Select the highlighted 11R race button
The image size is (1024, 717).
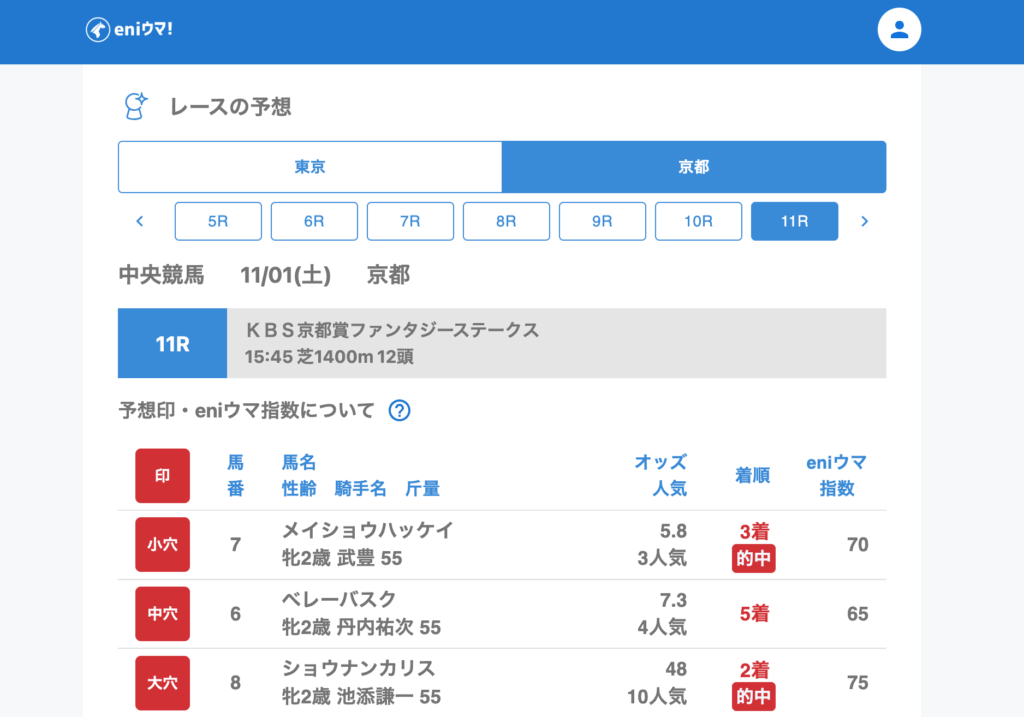[794, 221]
